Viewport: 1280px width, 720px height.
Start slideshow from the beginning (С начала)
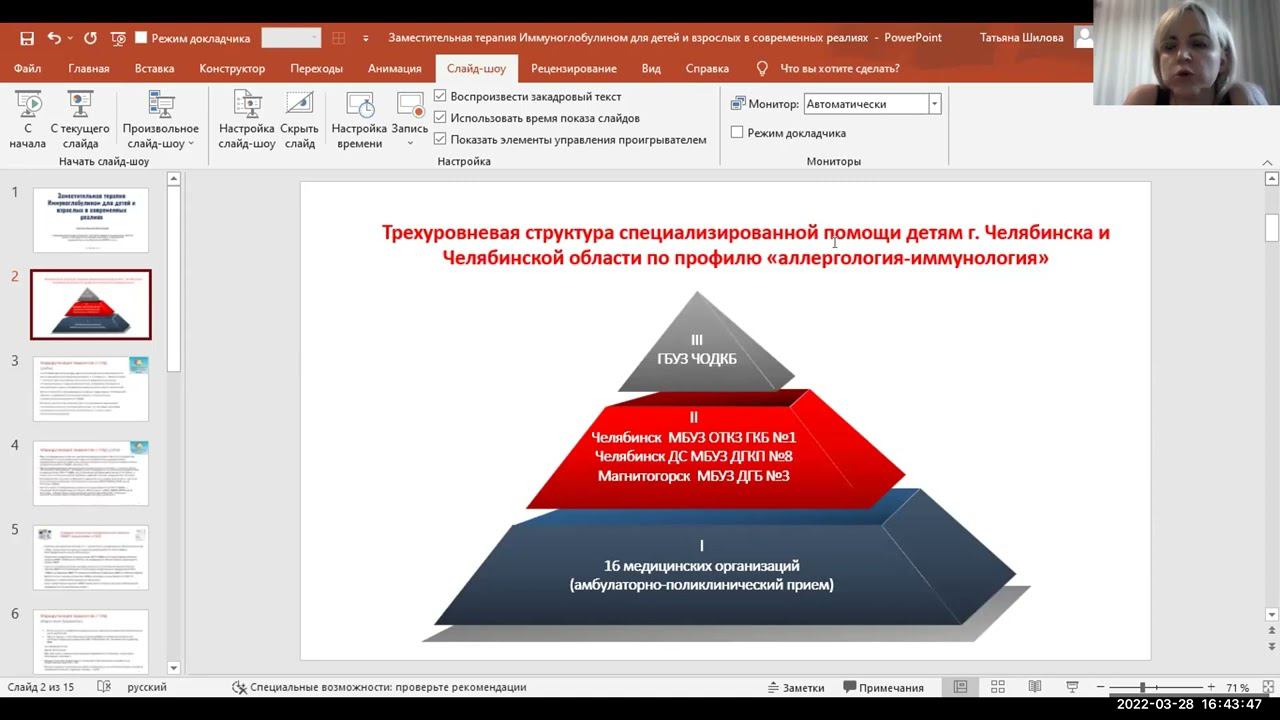(x=28, y=119)
